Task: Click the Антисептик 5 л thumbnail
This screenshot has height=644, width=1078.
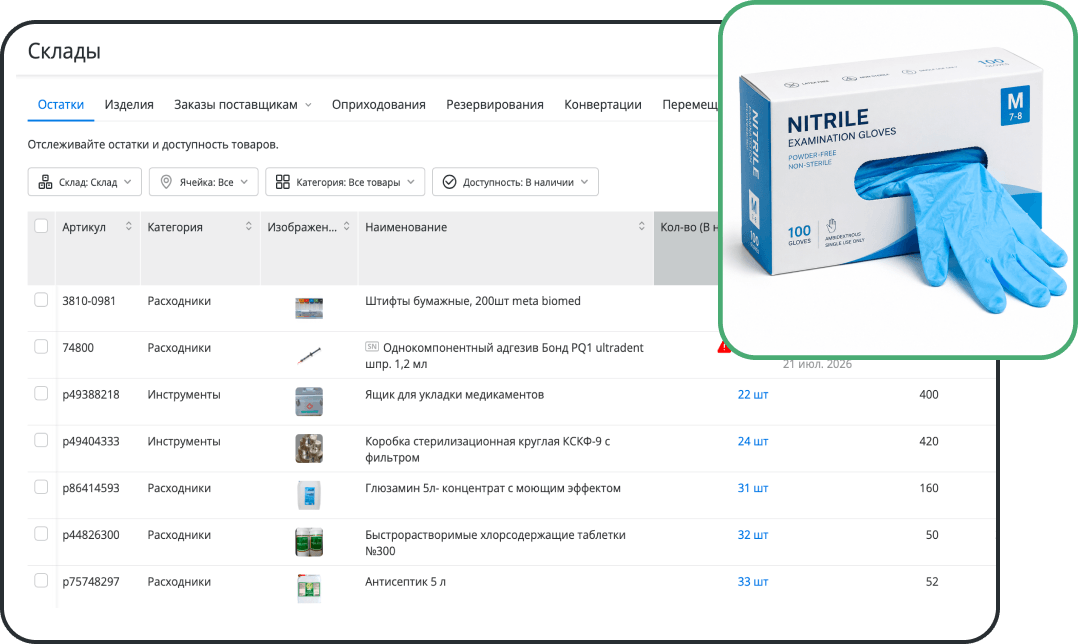Action: 309,589
